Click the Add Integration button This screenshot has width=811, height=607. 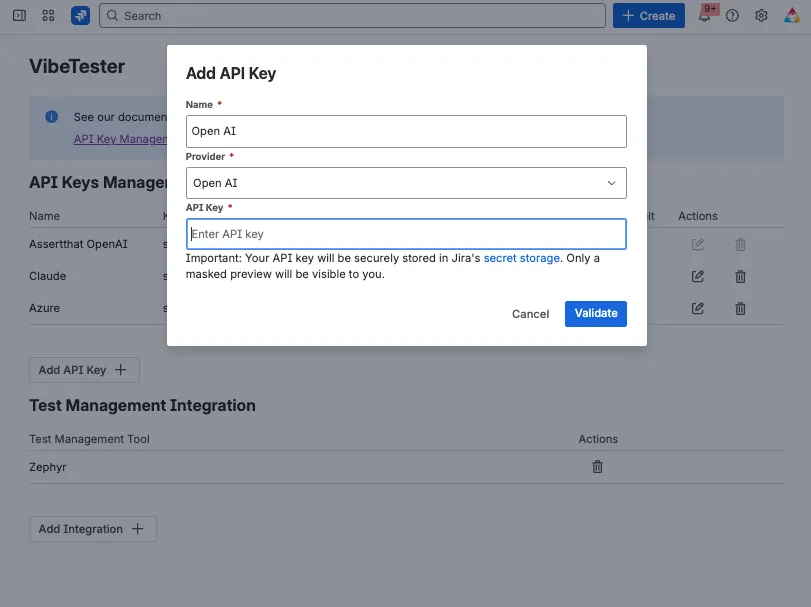[93, 529]
